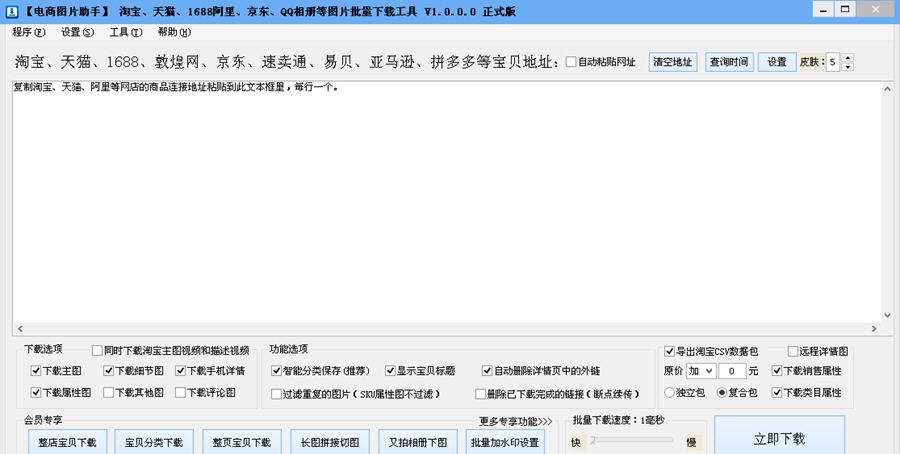
Task: Click the 皮肤 number field
Action: (833, 62)
